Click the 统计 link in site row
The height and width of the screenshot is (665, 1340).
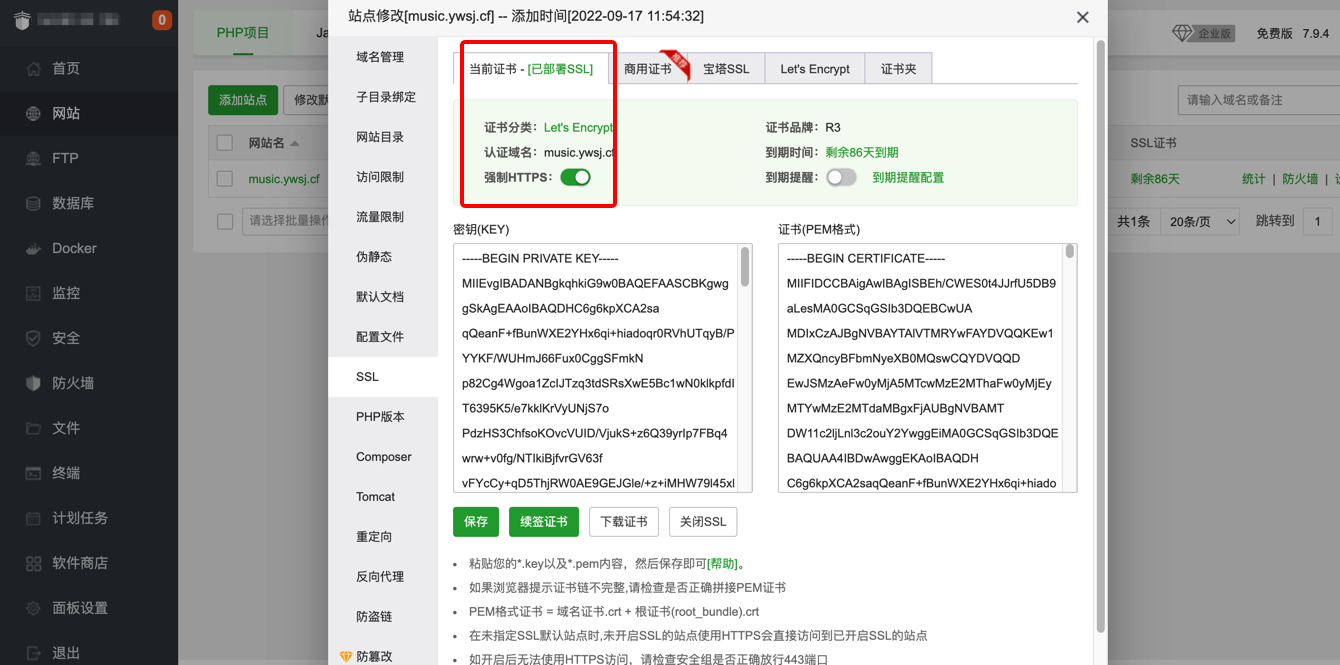[1254, 179]
